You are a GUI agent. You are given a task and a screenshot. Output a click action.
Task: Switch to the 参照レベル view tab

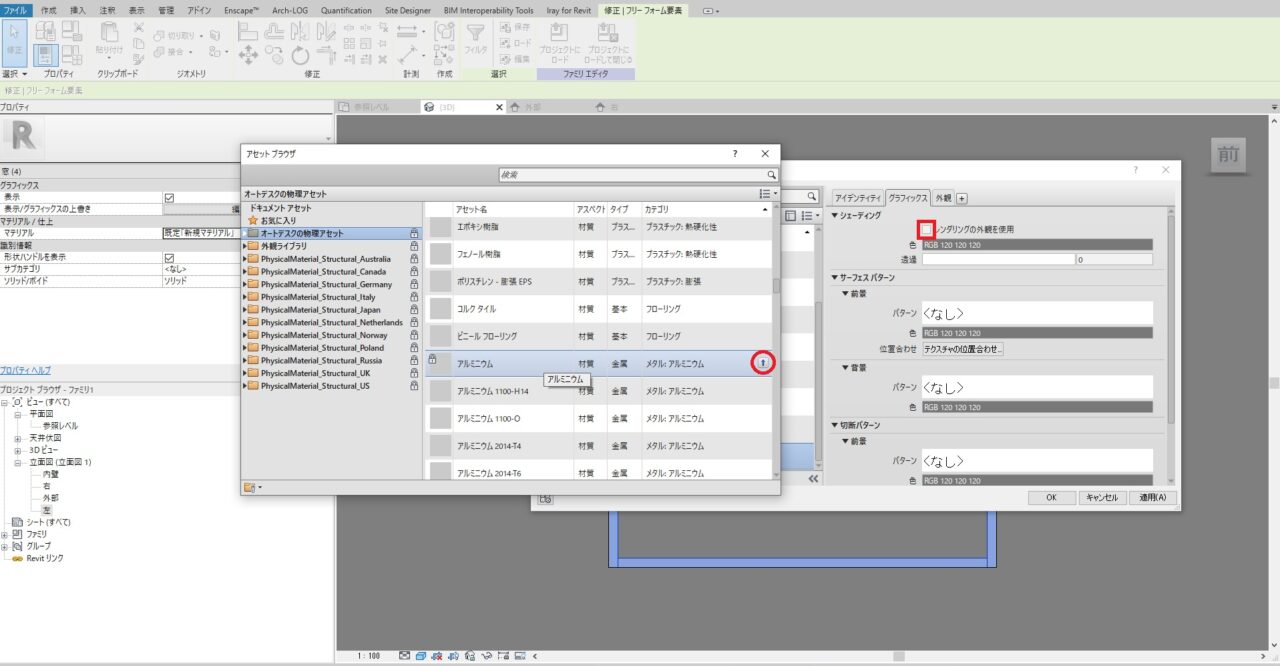(370, 107)
